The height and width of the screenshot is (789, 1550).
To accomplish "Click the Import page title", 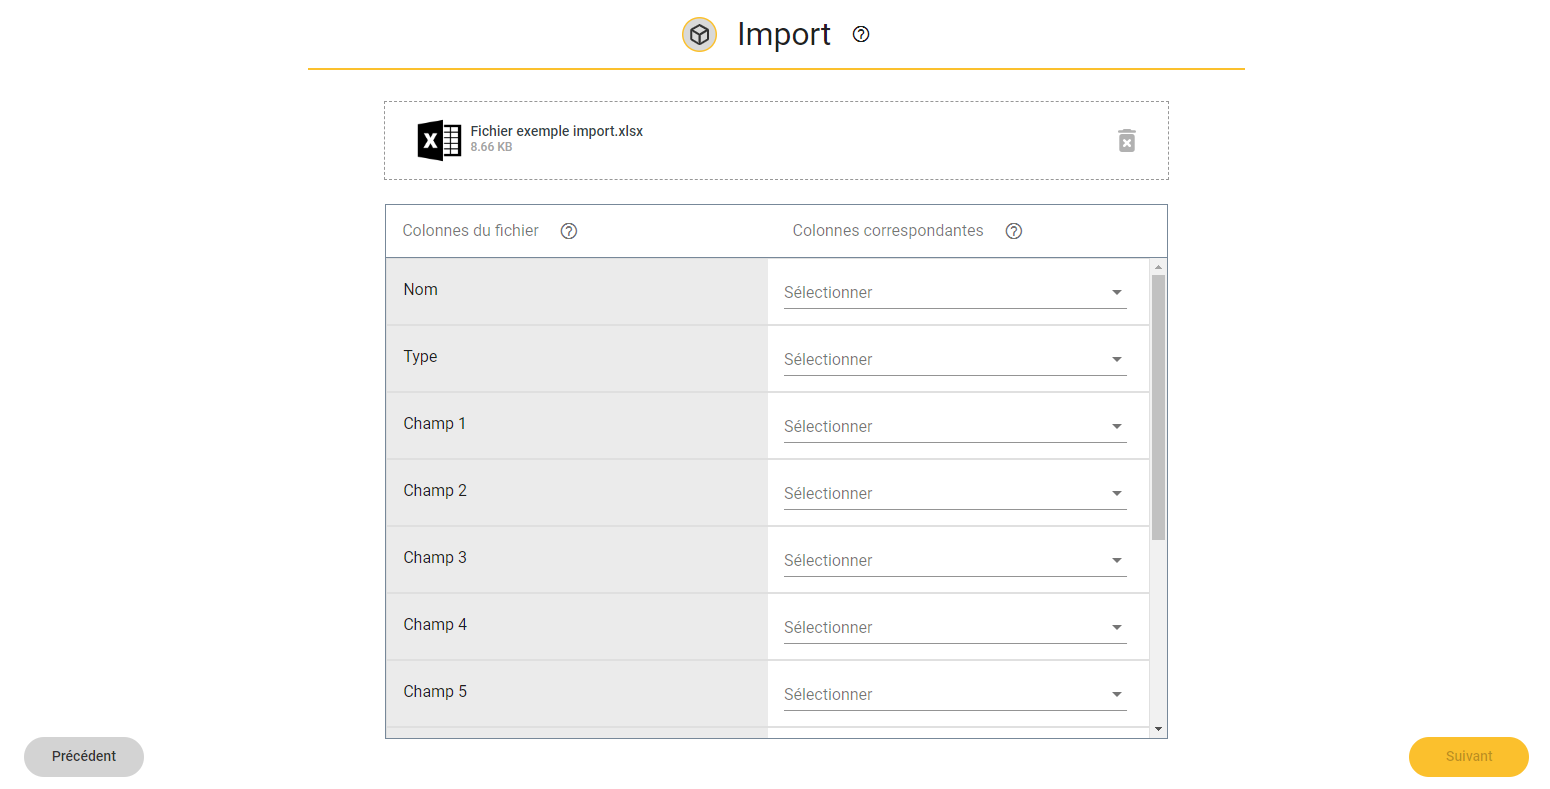I will (x=784, y=34).
